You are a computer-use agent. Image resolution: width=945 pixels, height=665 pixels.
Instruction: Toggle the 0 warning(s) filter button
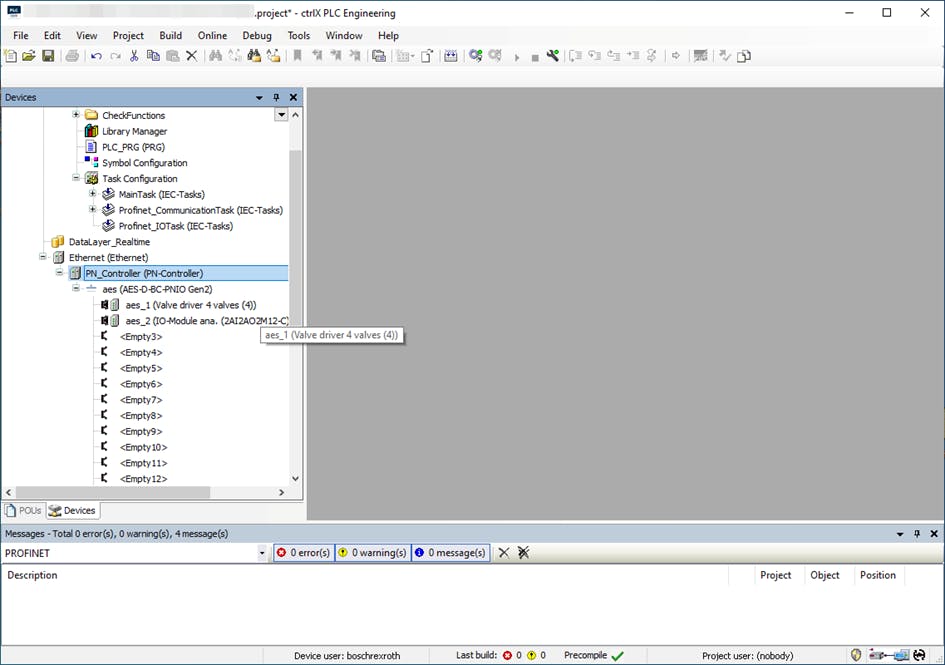click(372, 552)
